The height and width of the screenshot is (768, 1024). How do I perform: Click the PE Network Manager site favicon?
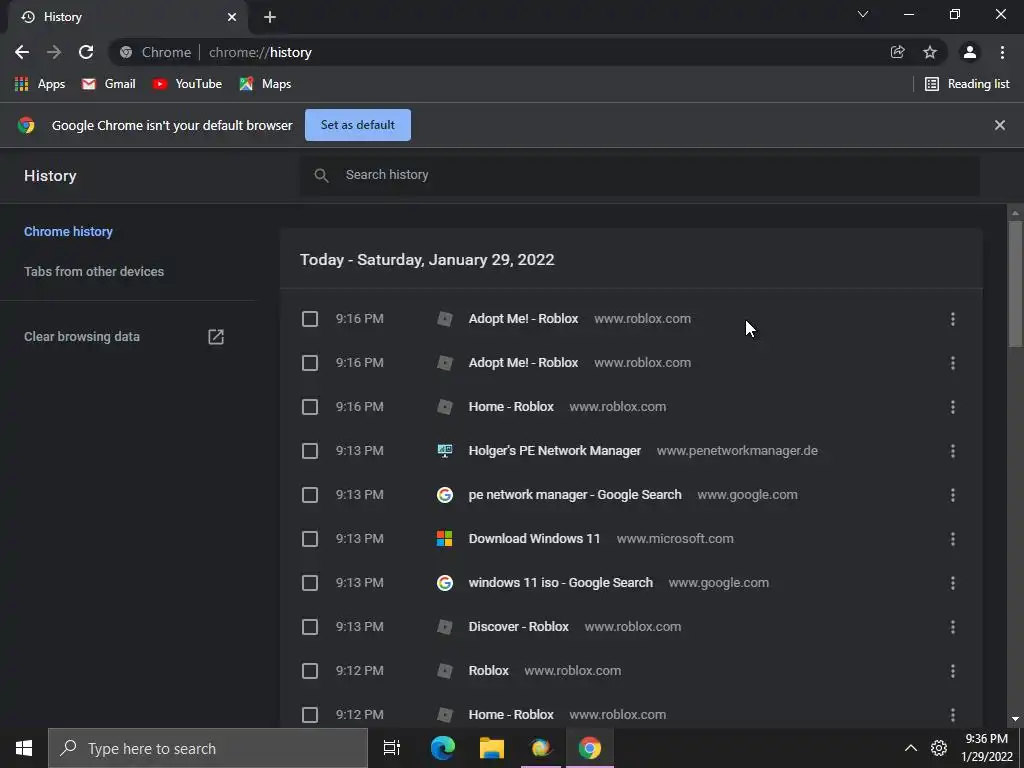pyautogui.click(x=445, y=451)
